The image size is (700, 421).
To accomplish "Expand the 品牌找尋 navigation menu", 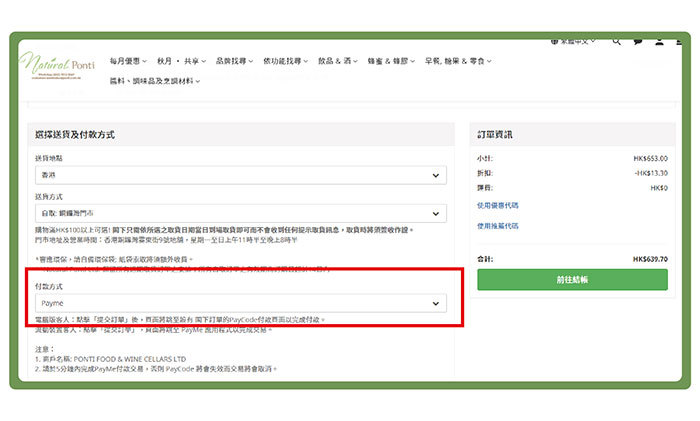I will click(x=235, y=61).
